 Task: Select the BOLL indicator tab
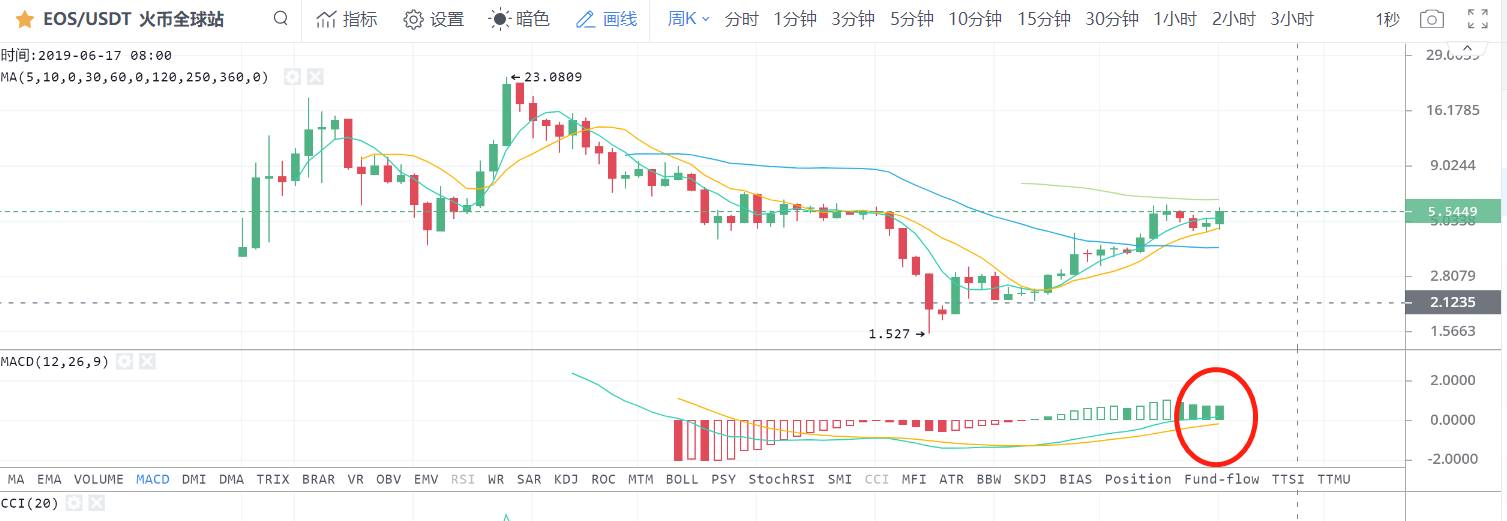pos(682,479)
